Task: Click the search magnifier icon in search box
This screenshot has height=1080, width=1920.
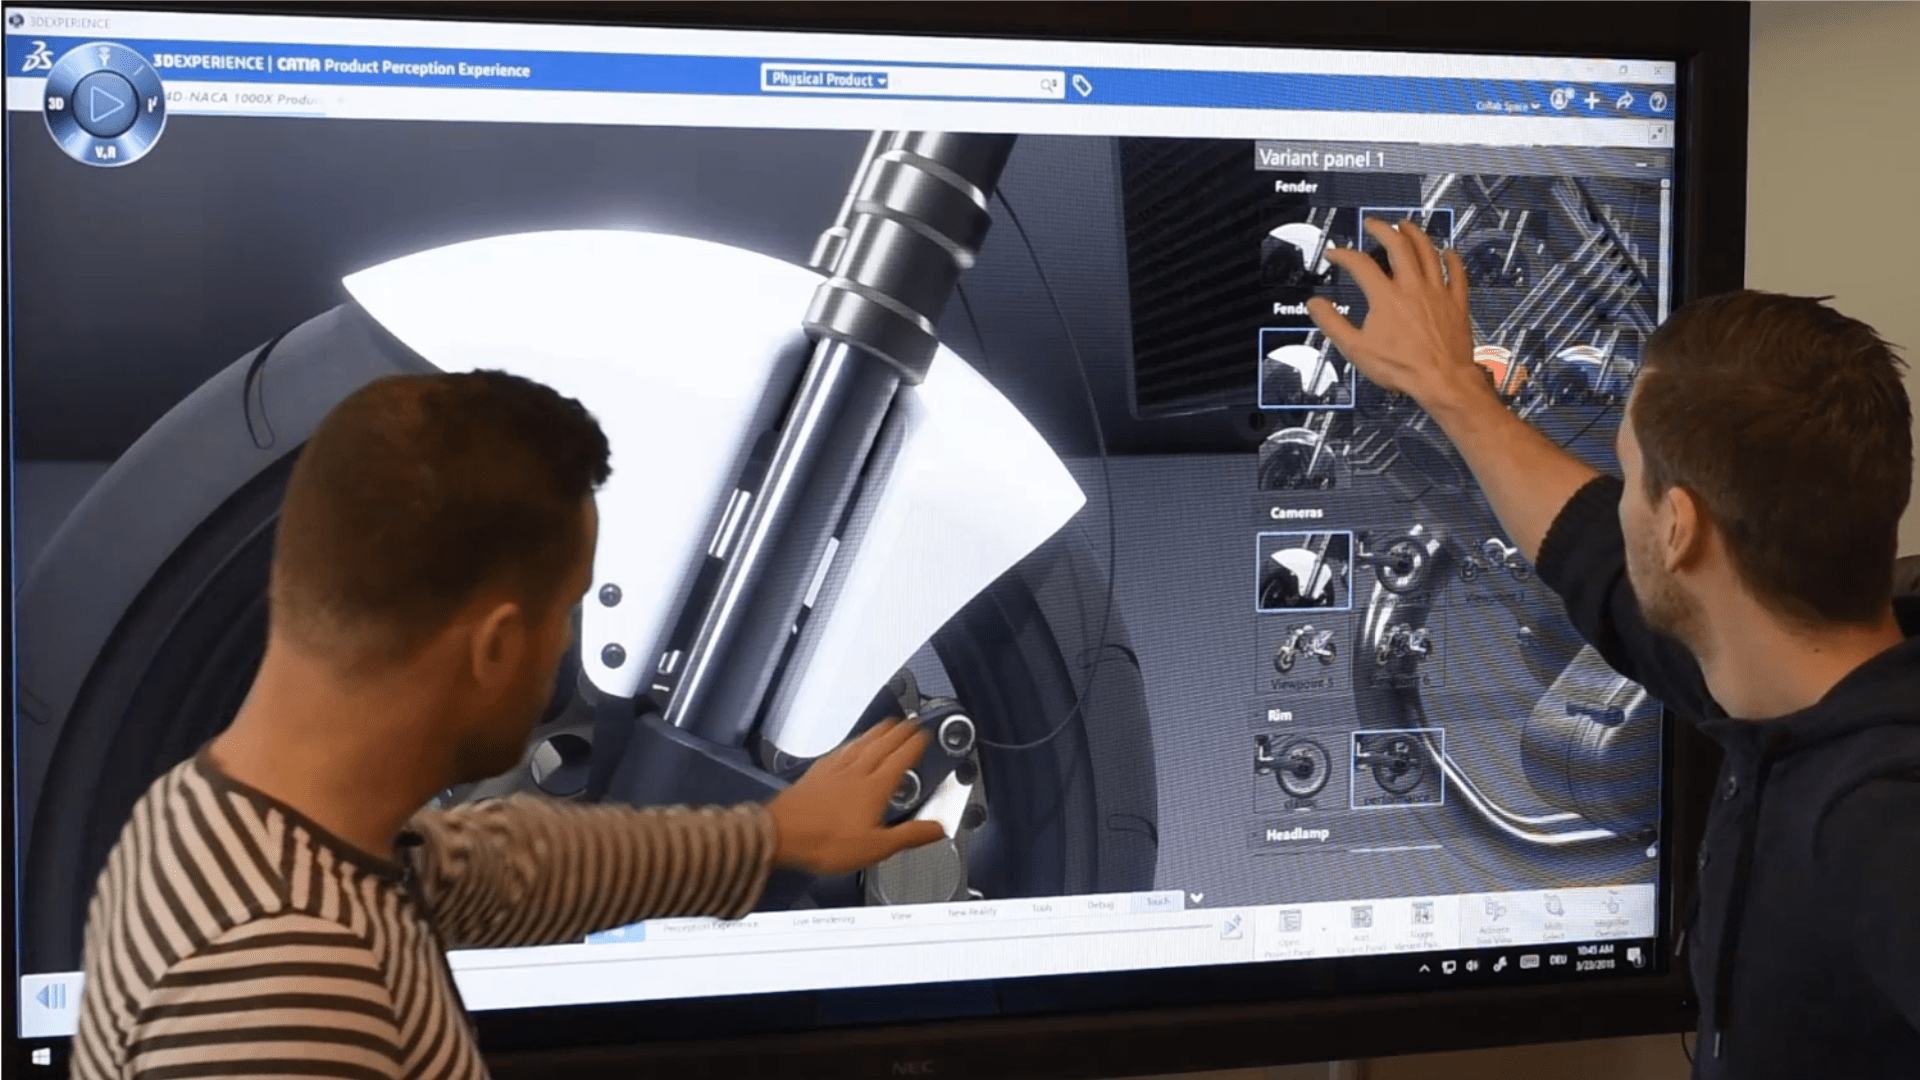Action: tap(1047, 85)
